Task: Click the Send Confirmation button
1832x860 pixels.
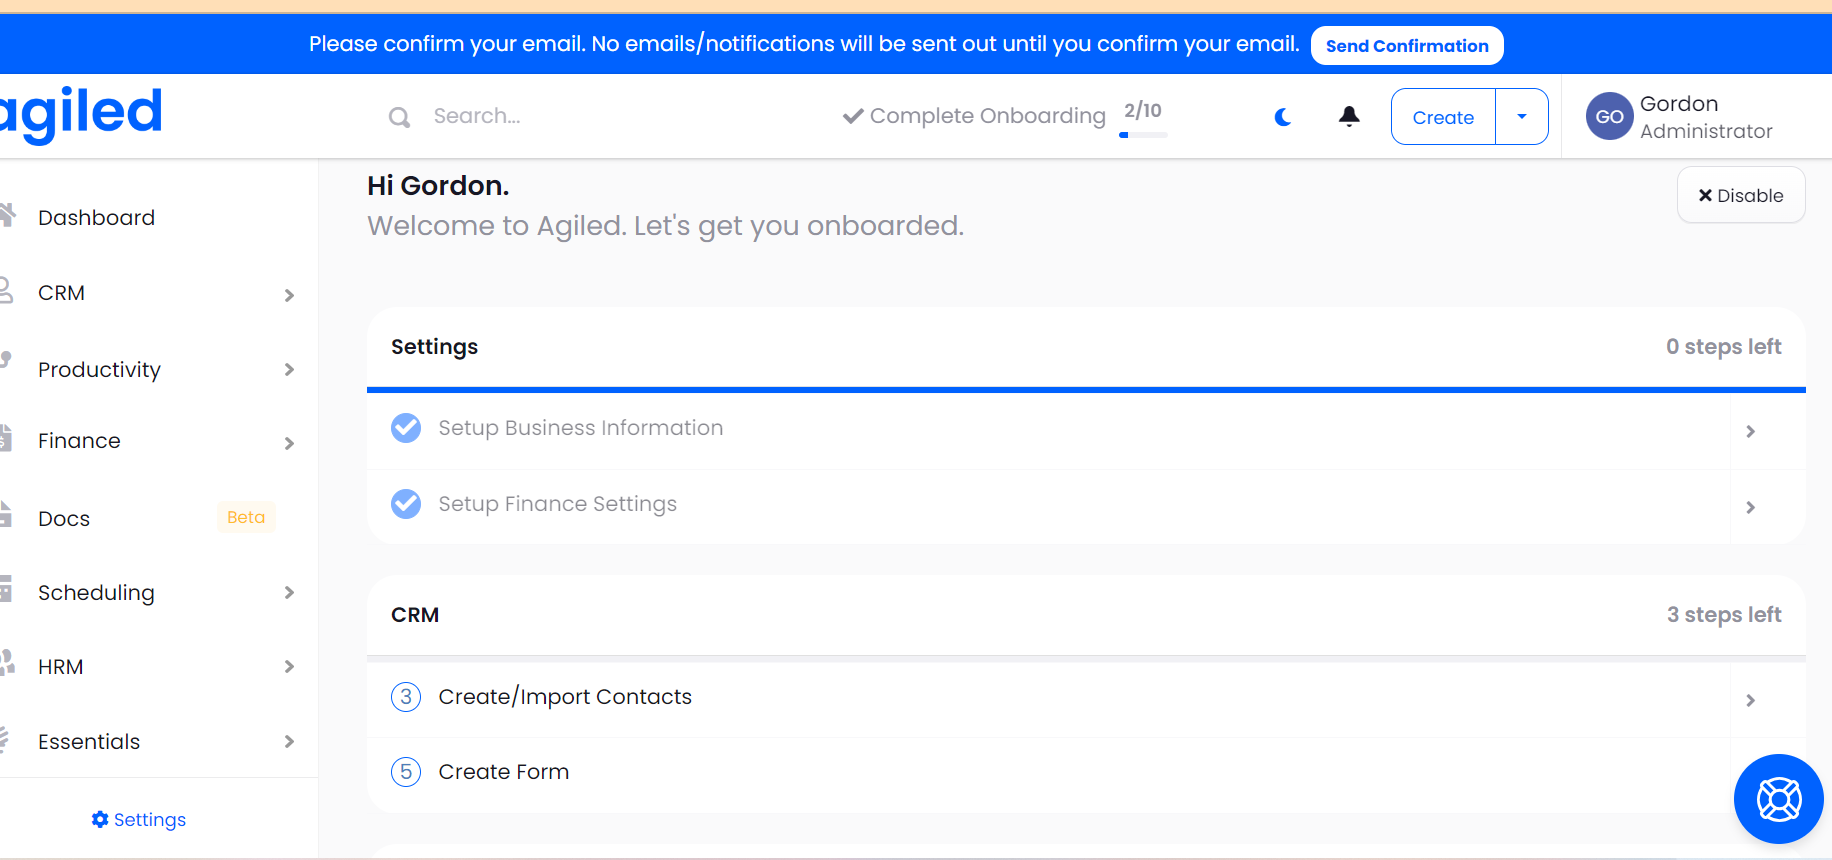Action: pyautogui.click(x=1406, y=46)
